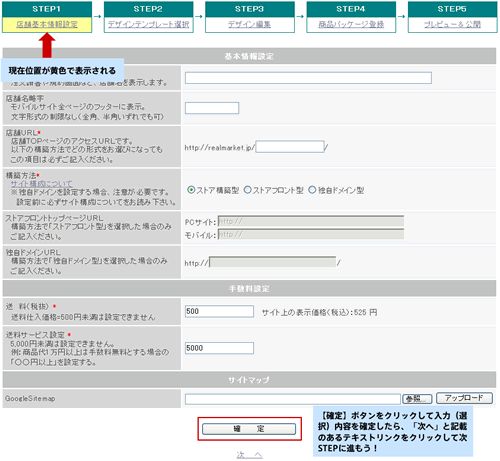The width and height of the screenshot is (500, 461).
Task: Open STEP5 プレビュー＆公開 link
Action: [452, 24]
